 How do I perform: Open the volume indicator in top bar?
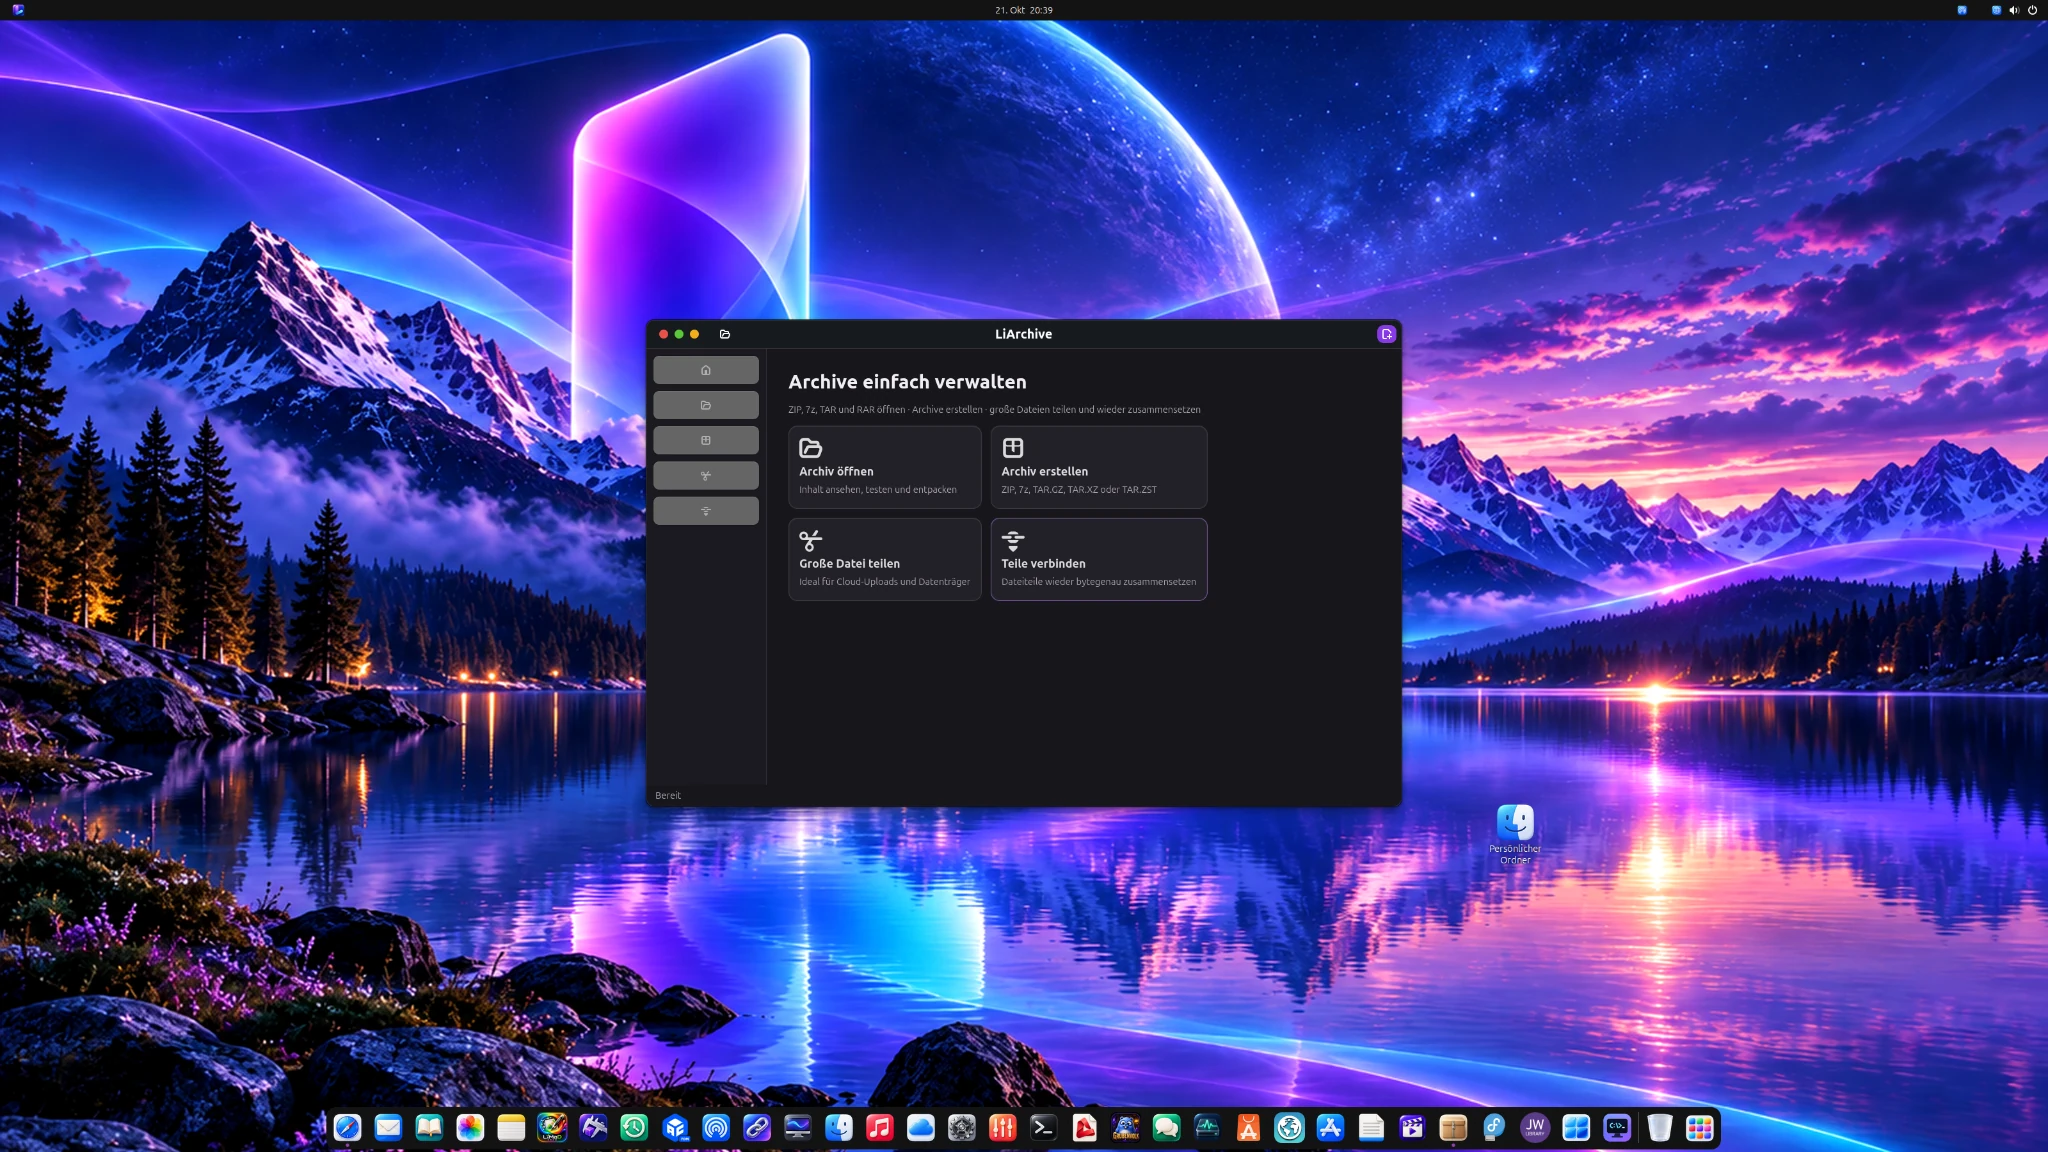click(x=2014, y=10)
